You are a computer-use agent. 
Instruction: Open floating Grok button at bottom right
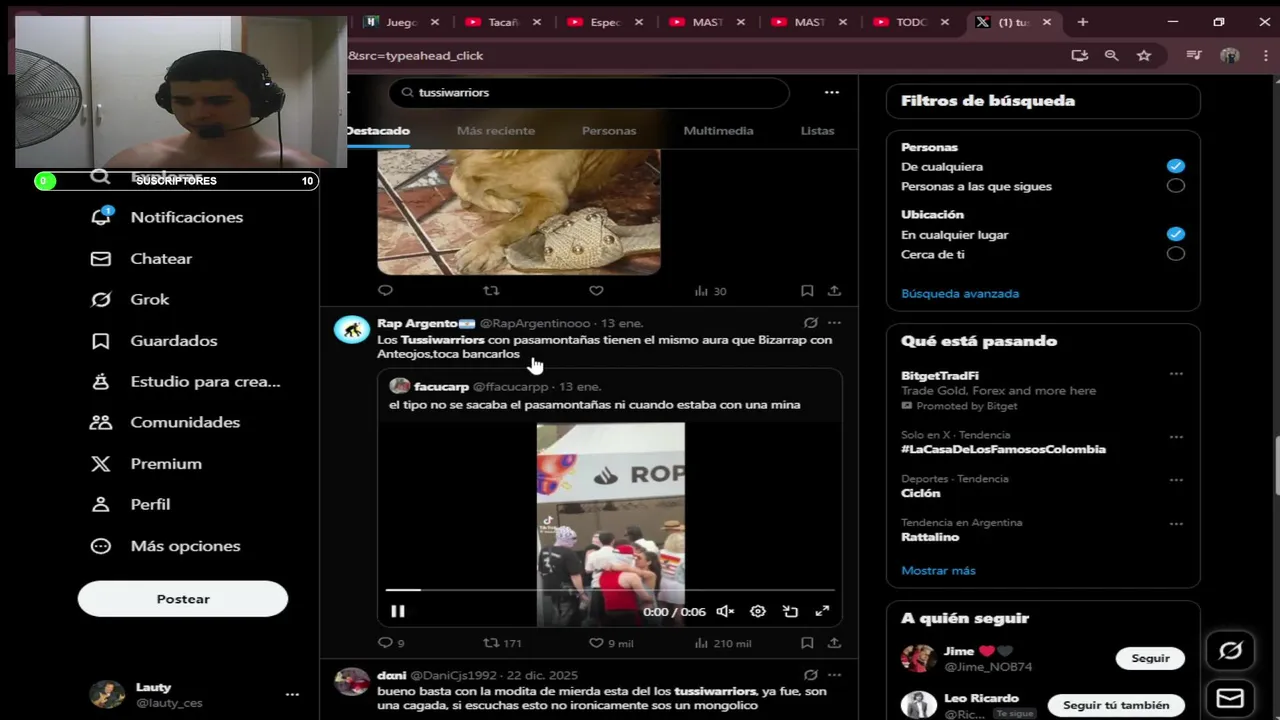1230,651
